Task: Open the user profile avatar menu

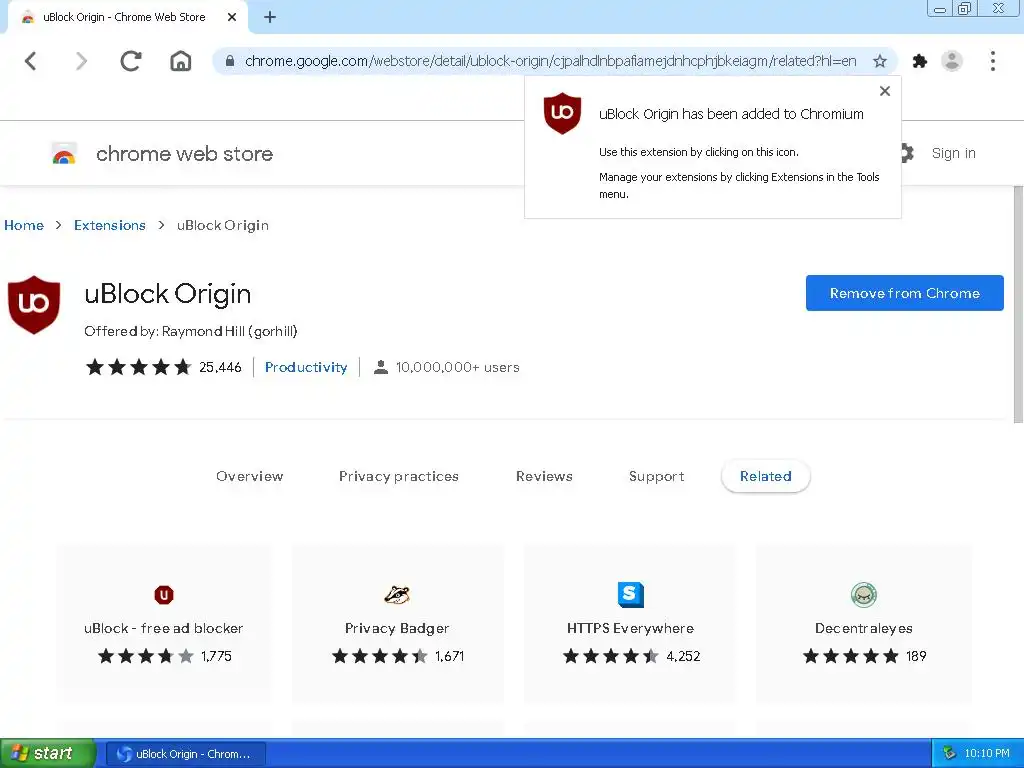Action: click(952, 61)
